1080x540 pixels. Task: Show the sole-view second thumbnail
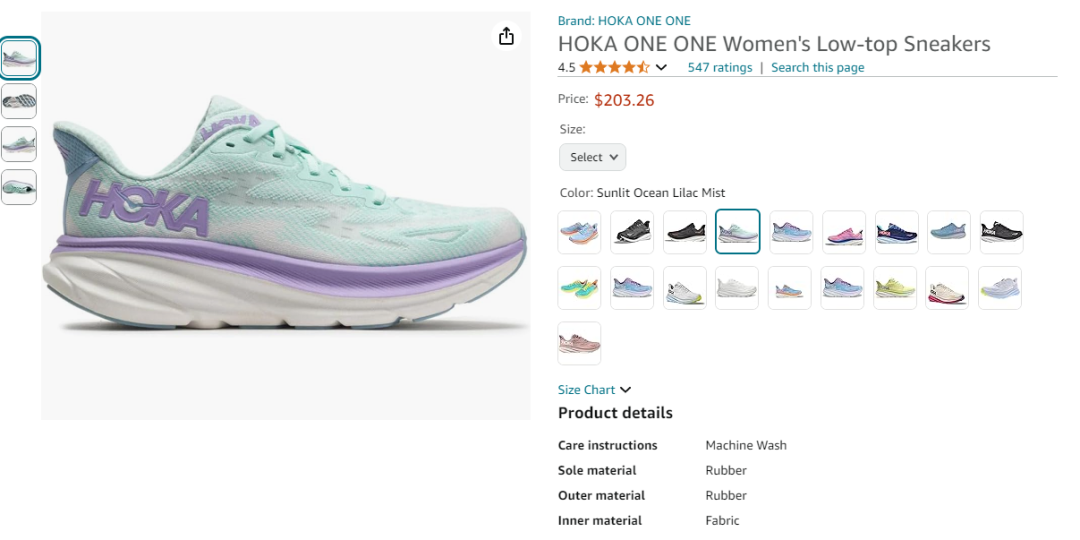coord(19,101)
